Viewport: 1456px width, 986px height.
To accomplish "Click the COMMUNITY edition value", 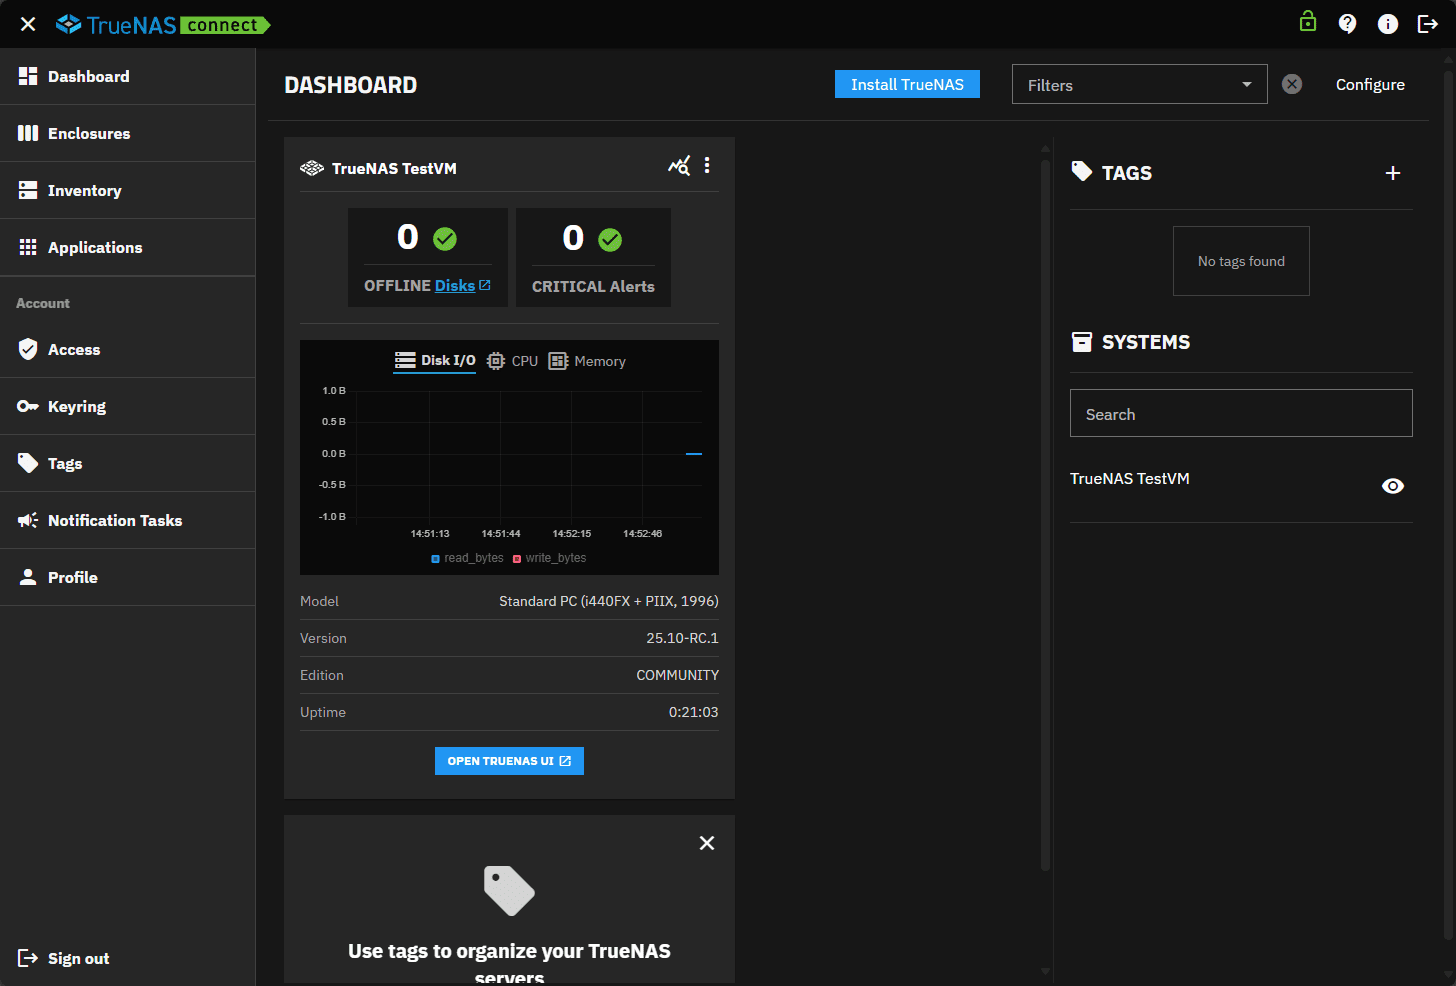I will tap(677, 675).
